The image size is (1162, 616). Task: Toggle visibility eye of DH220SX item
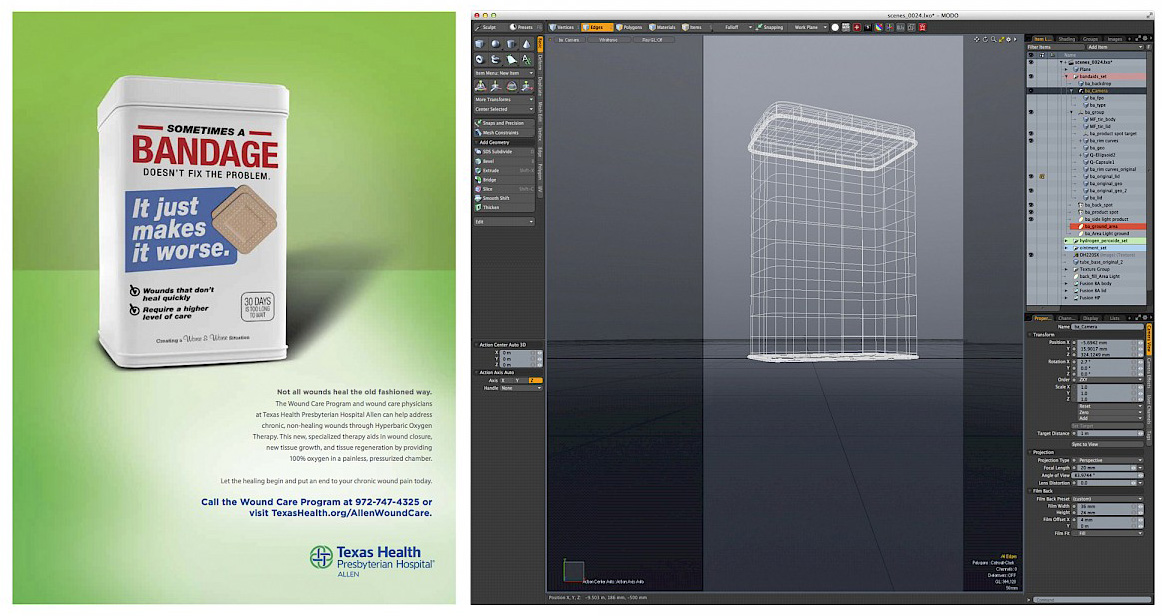click(x=1031, y=255)
